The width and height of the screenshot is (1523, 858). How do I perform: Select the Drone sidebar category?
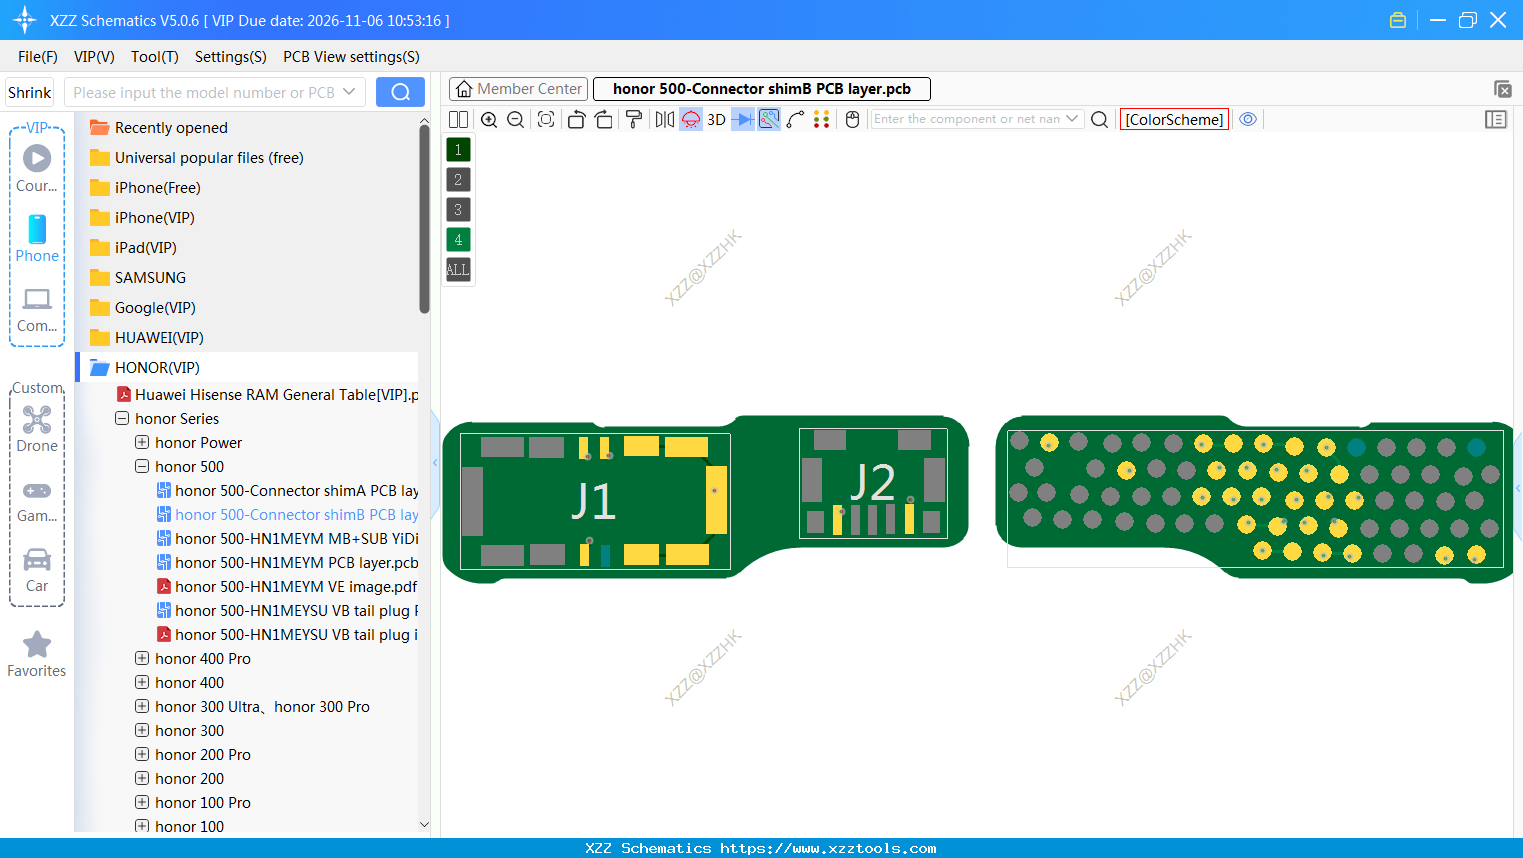point(37,429)
